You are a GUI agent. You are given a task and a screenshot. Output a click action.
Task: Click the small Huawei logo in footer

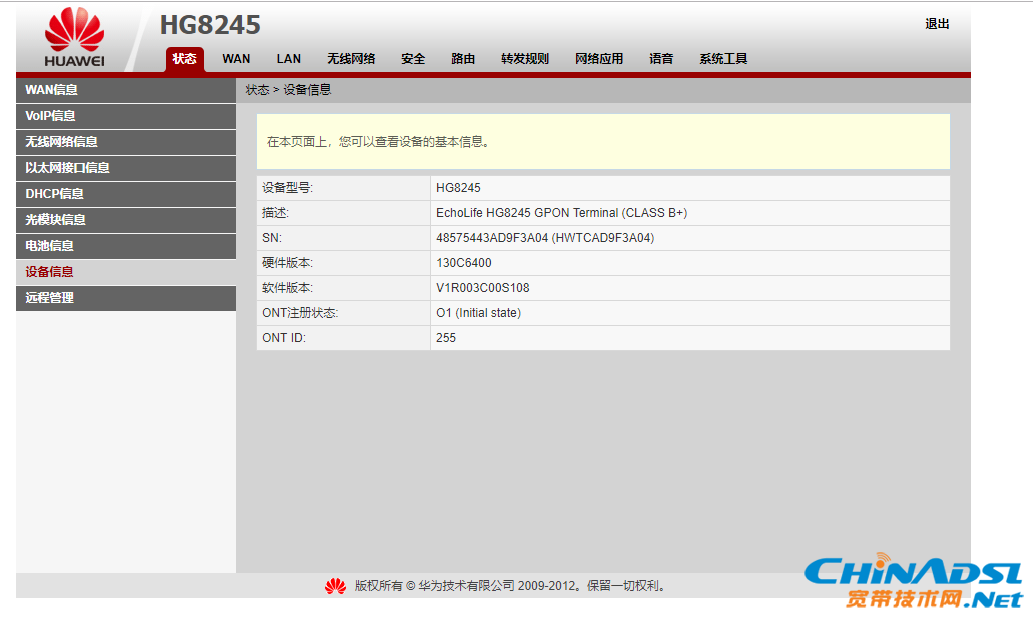[x=335, y=586]
